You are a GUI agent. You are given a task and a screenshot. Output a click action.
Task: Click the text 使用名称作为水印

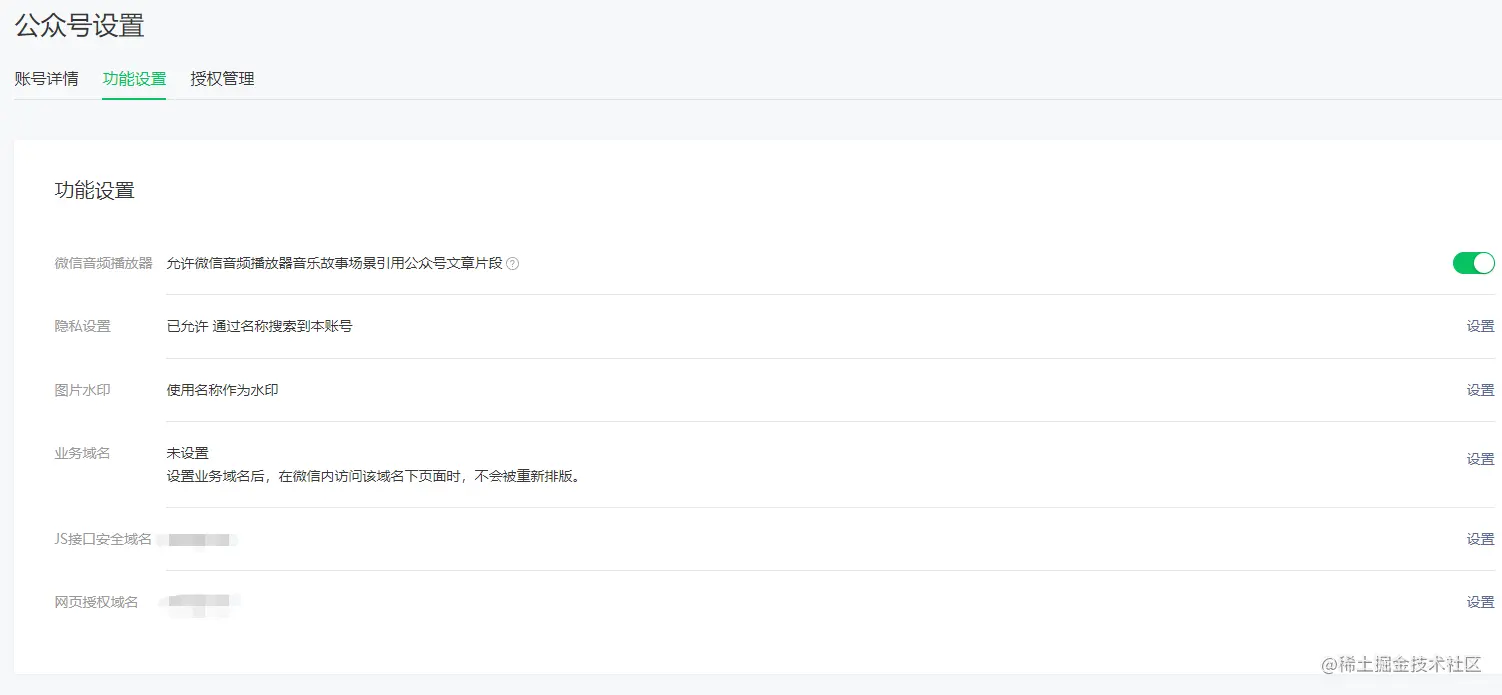222,390
